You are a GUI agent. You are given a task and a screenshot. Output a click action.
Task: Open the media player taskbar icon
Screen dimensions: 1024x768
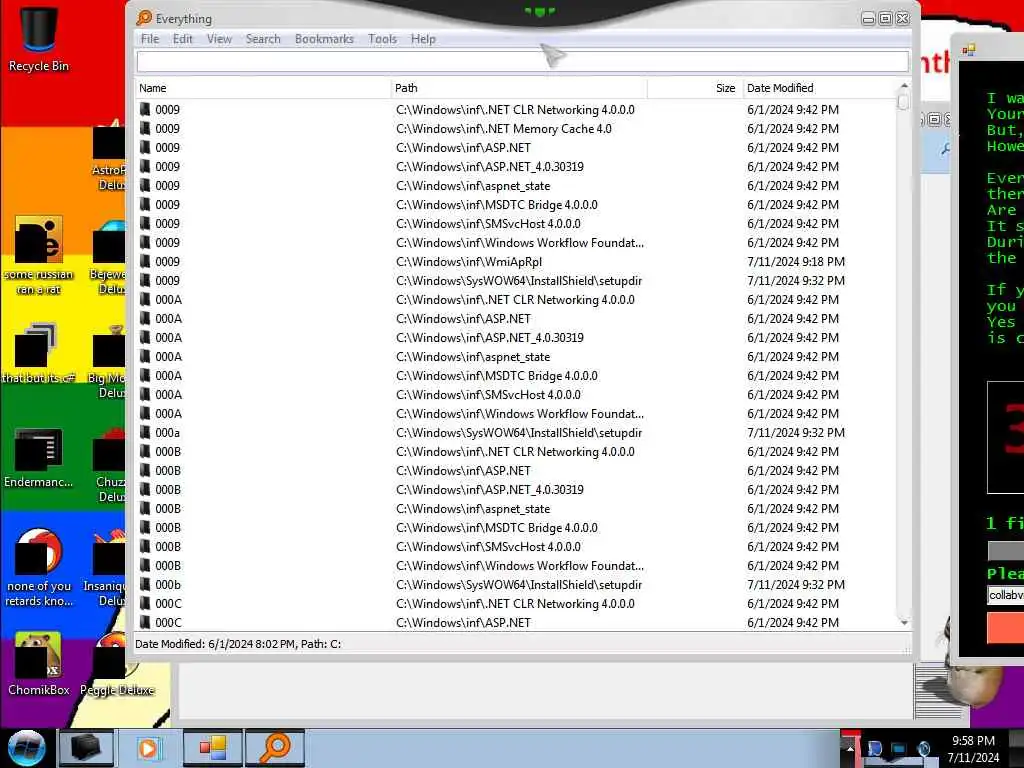tap(148, 748)
